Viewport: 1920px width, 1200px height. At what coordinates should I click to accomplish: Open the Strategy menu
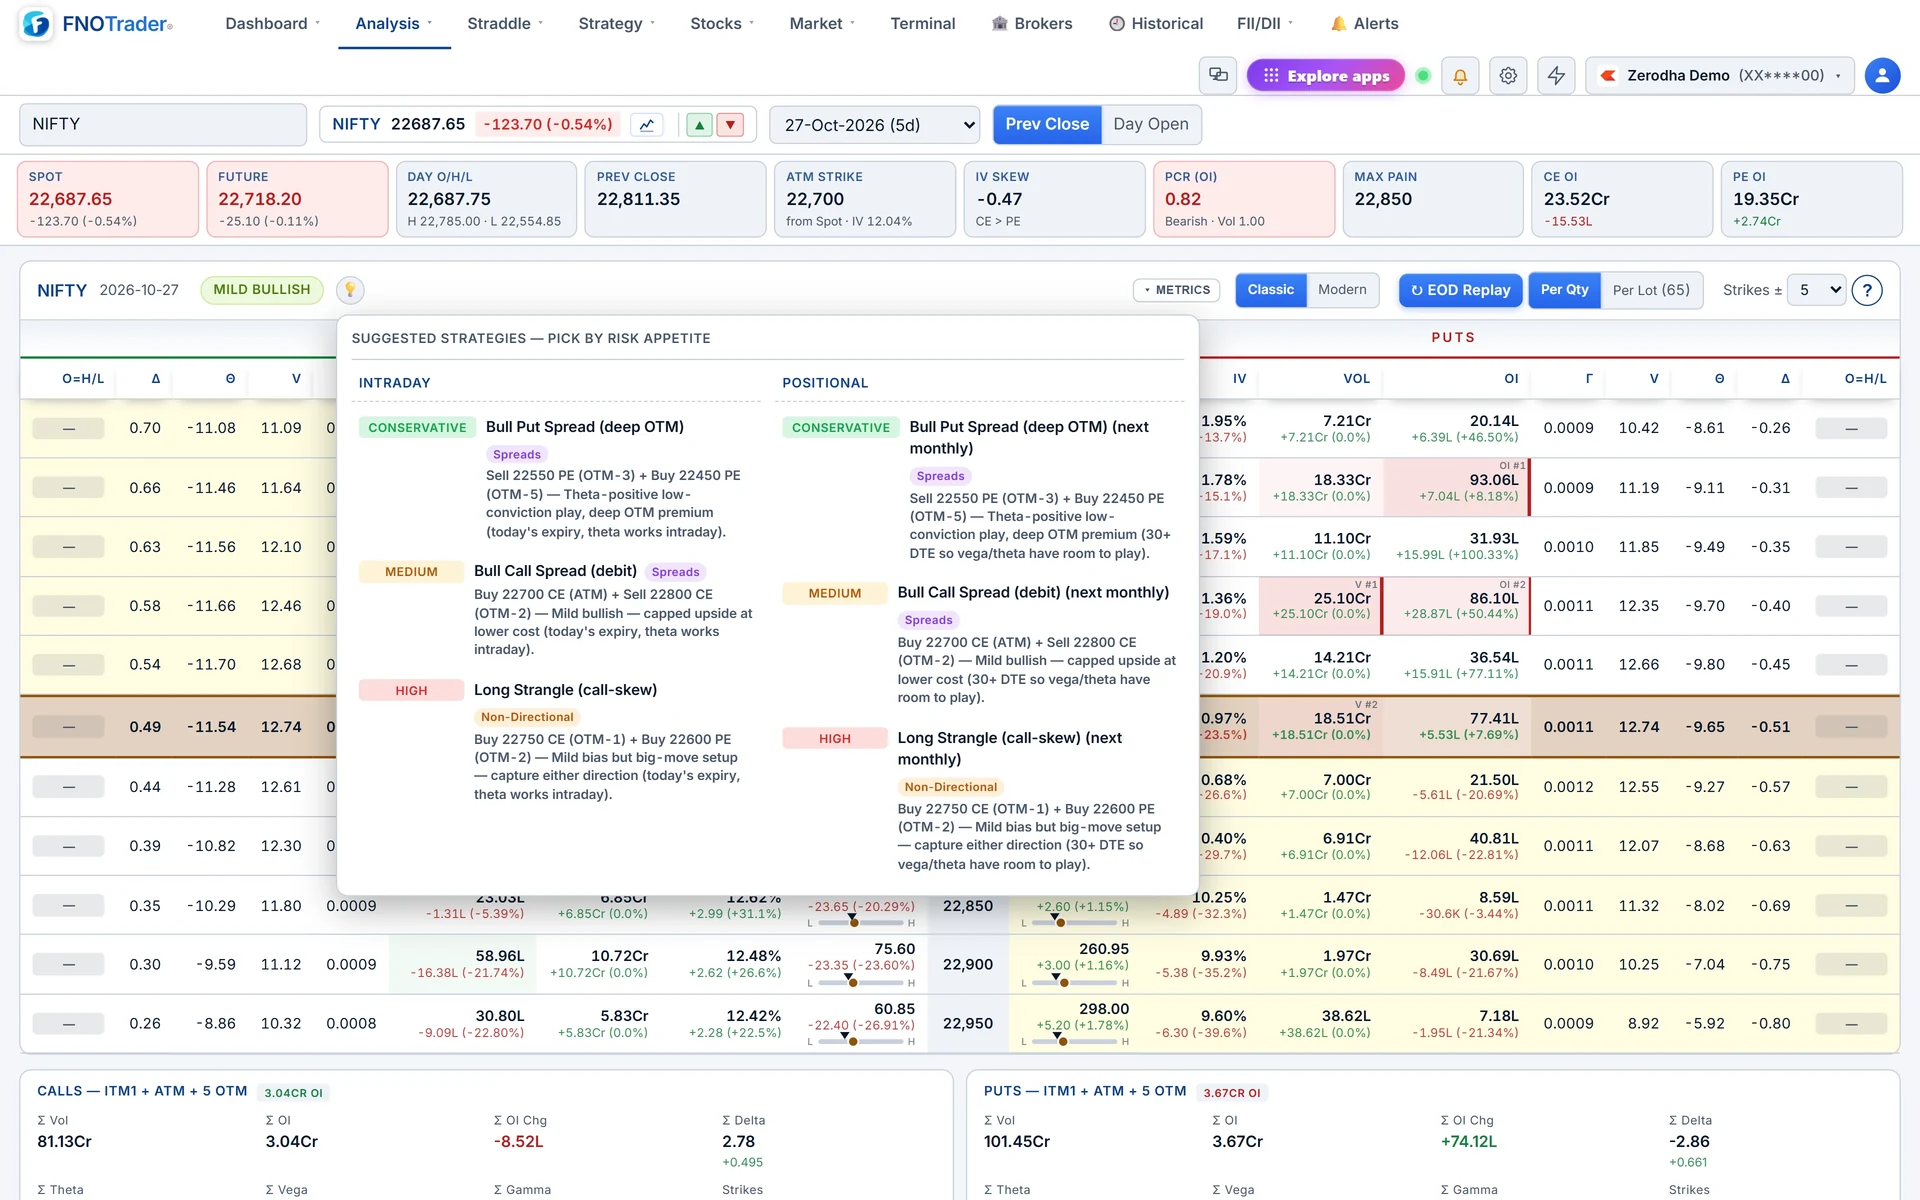616,24
